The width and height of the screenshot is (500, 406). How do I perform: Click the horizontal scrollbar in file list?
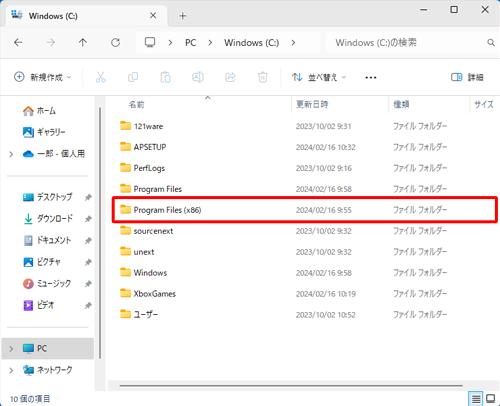click(x=291, y=386)
